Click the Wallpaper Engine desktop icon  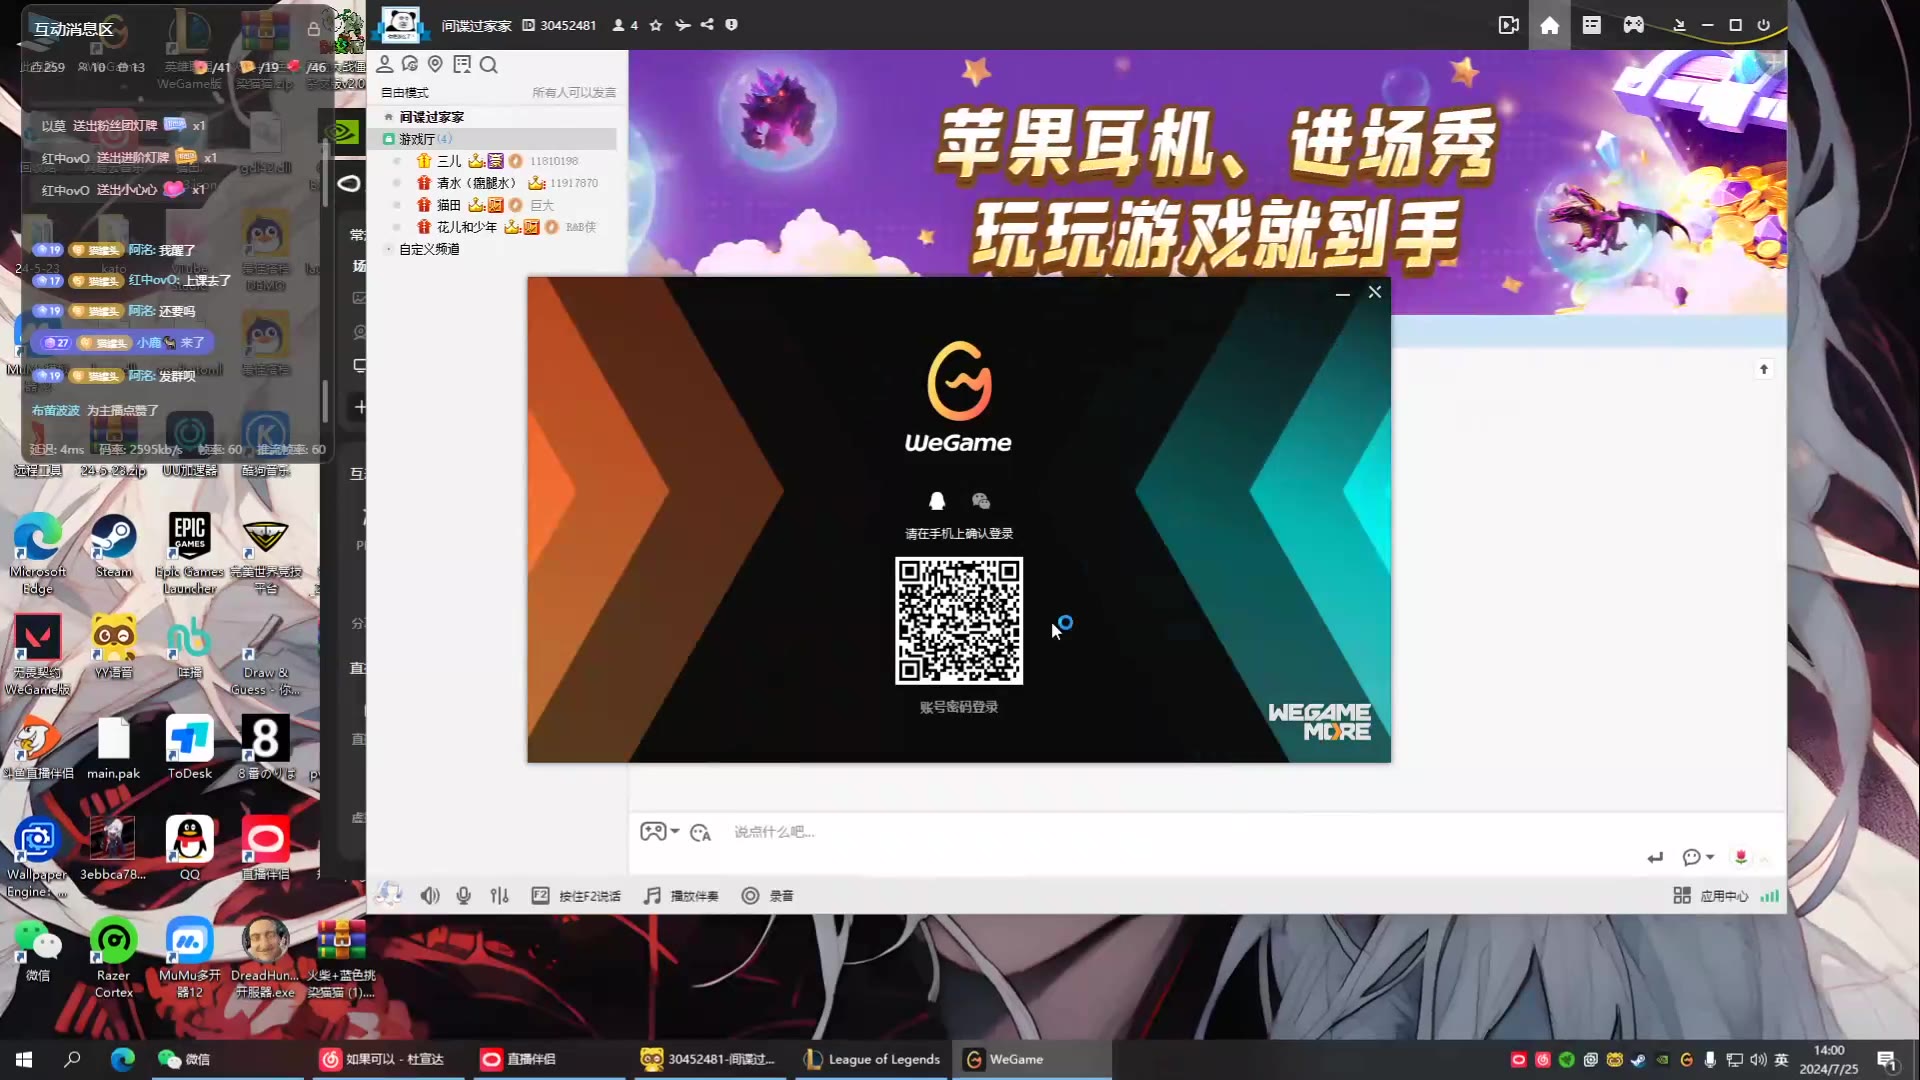[x=38, y=858]
